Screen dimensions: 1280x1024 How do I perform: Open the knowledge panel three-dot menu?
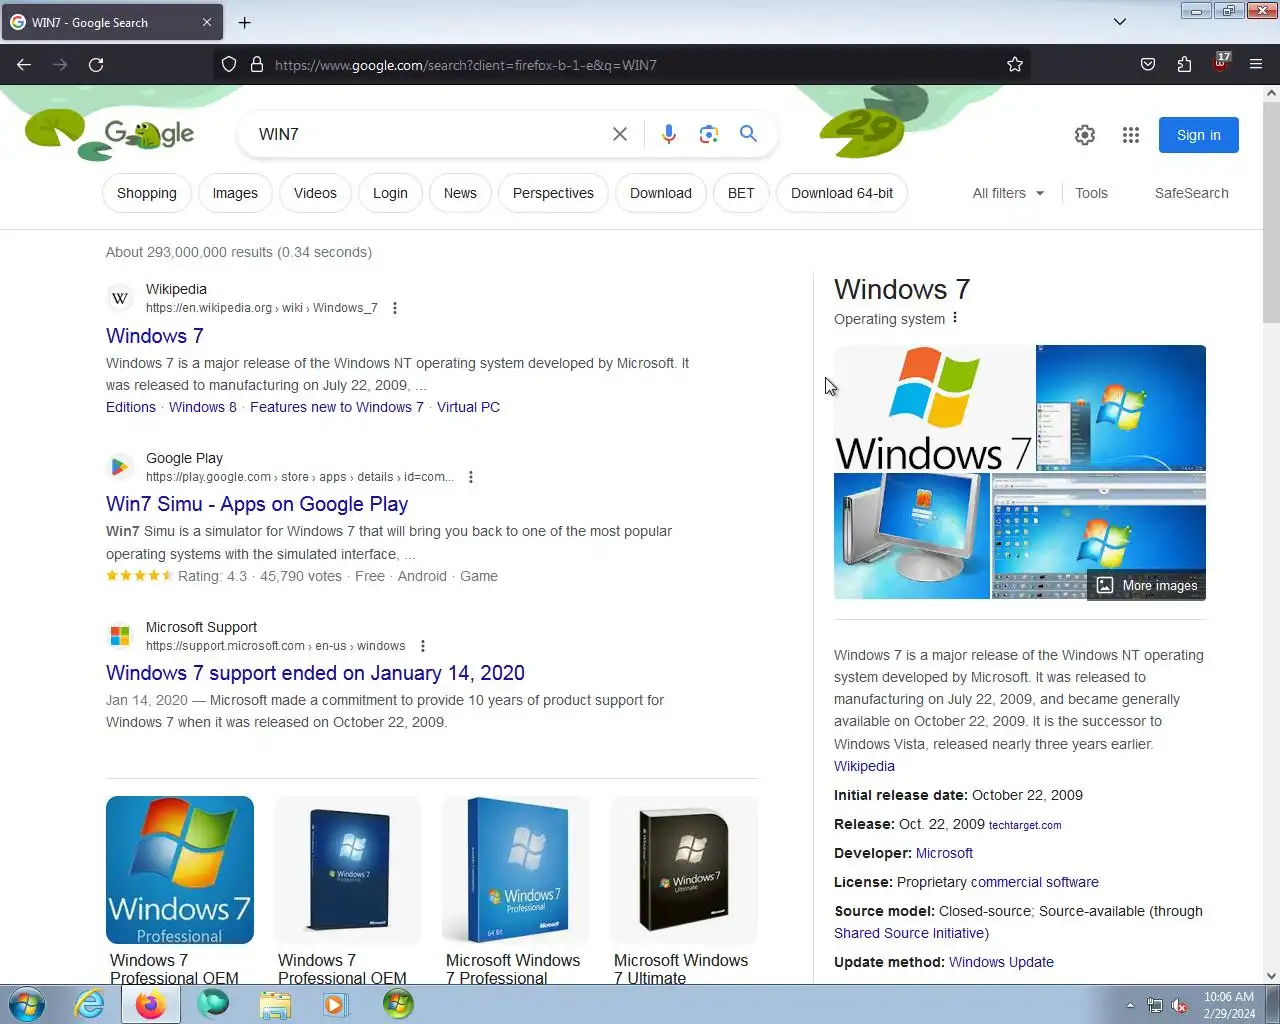[x=955, y=318]
